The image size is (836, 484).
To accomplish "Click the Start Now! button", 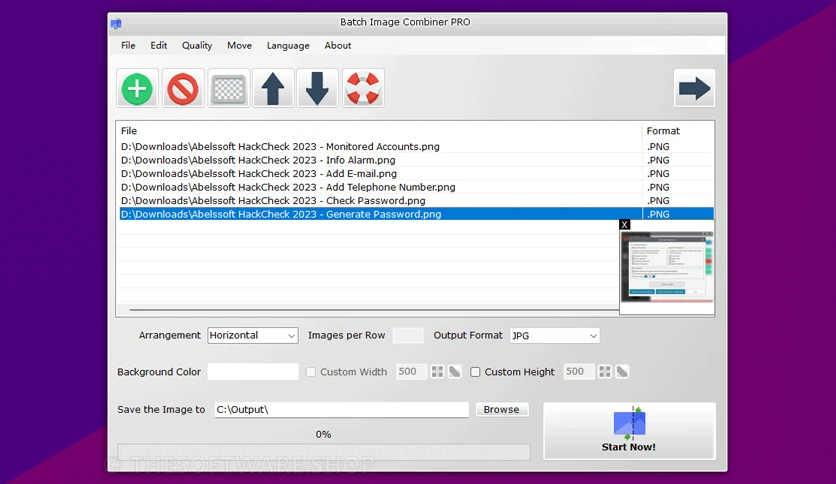I will 629,431.
